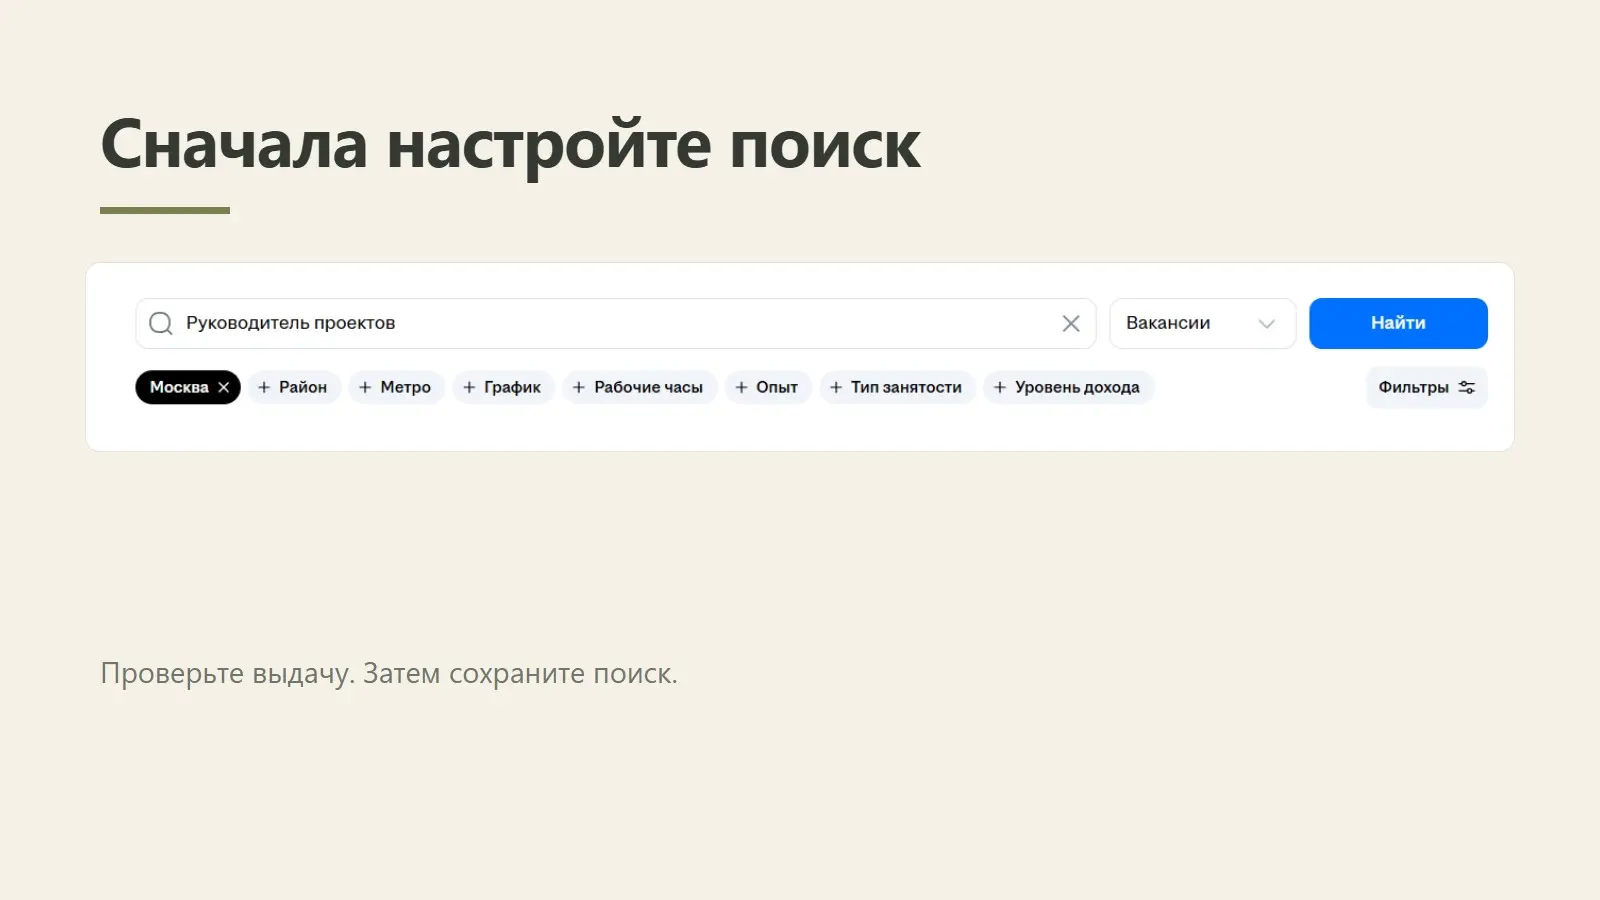Click the blue Найти button

coord(1398,323)
